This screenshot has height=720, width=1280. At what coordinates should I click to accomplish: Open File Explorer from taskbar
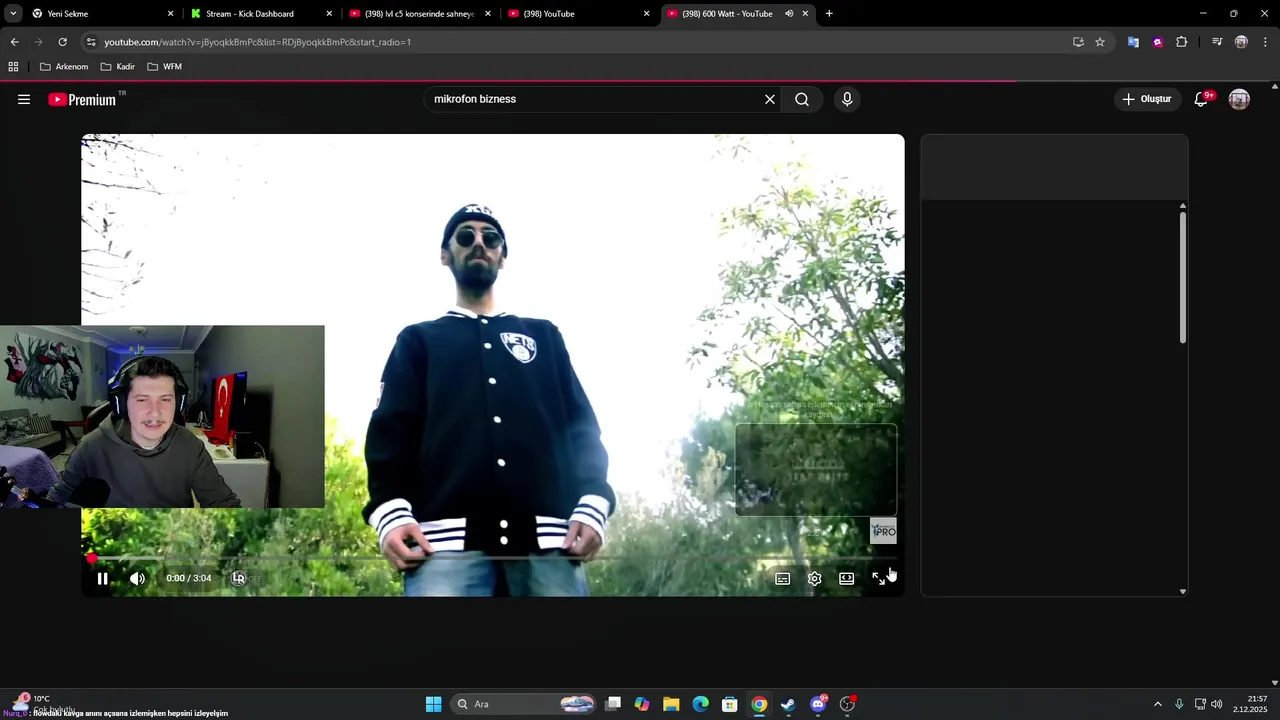pyautogui.click(x=671, y=704)
